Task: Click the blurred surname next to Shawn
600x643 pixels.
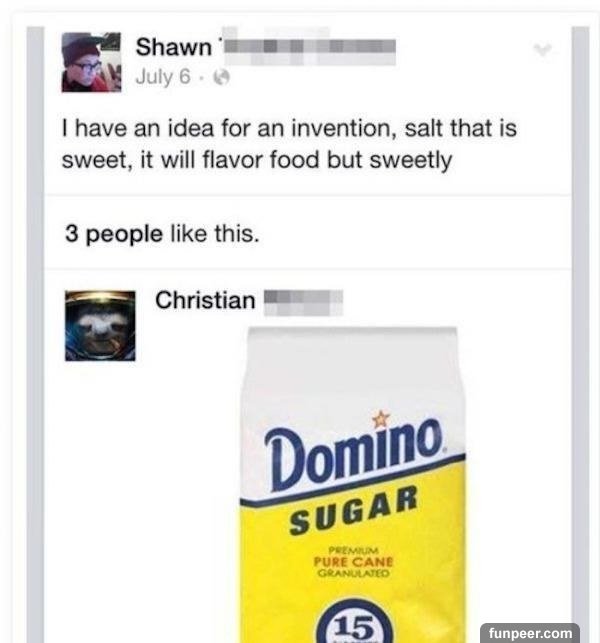Action: [308, 46]
